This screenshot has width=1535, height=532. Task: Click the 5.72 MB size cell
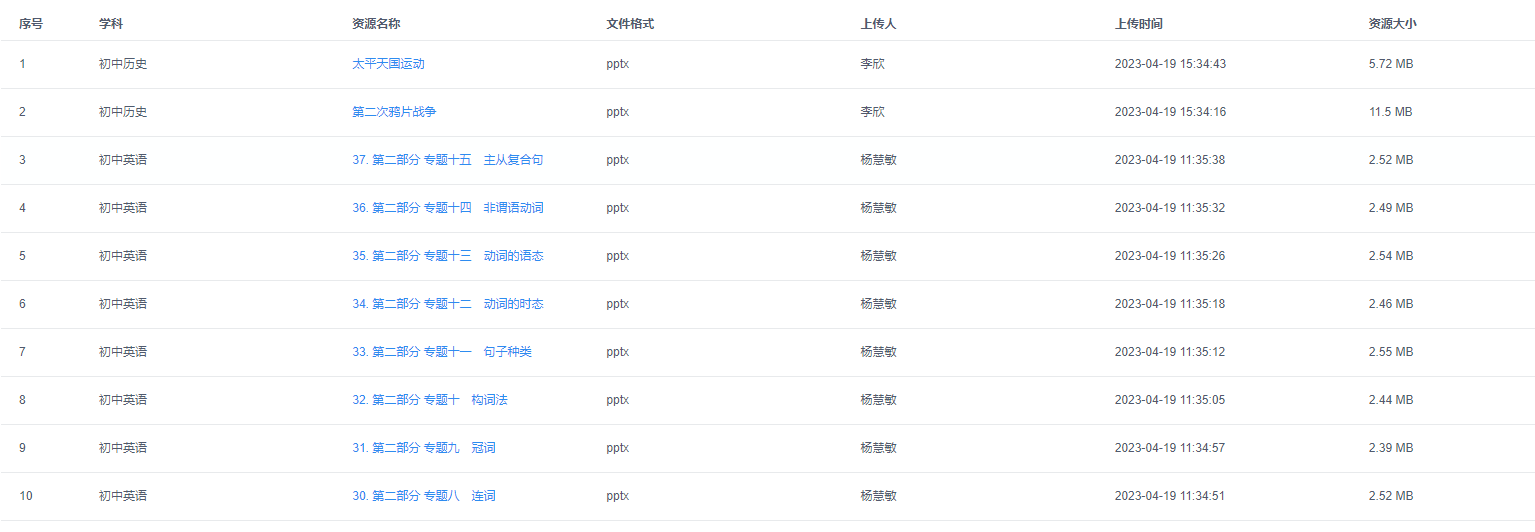tap(1390, 64)
